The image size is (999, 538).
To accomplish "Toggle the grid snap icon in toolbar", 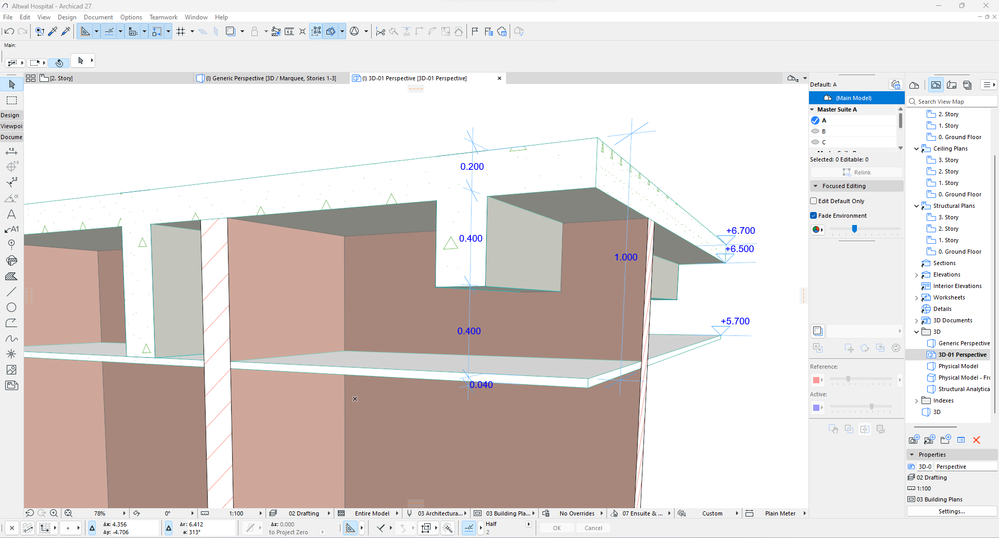I will (180, 31).
